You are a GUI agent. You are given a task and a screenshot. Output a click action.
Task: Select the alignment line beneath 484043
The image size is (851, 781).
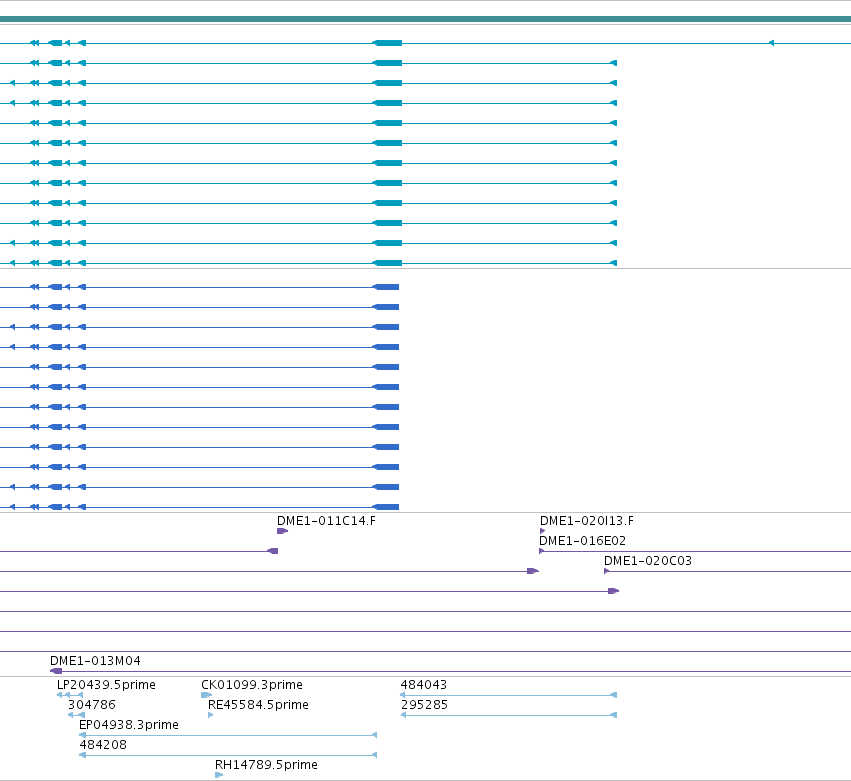pyautogui.click(x=509, y=695)
